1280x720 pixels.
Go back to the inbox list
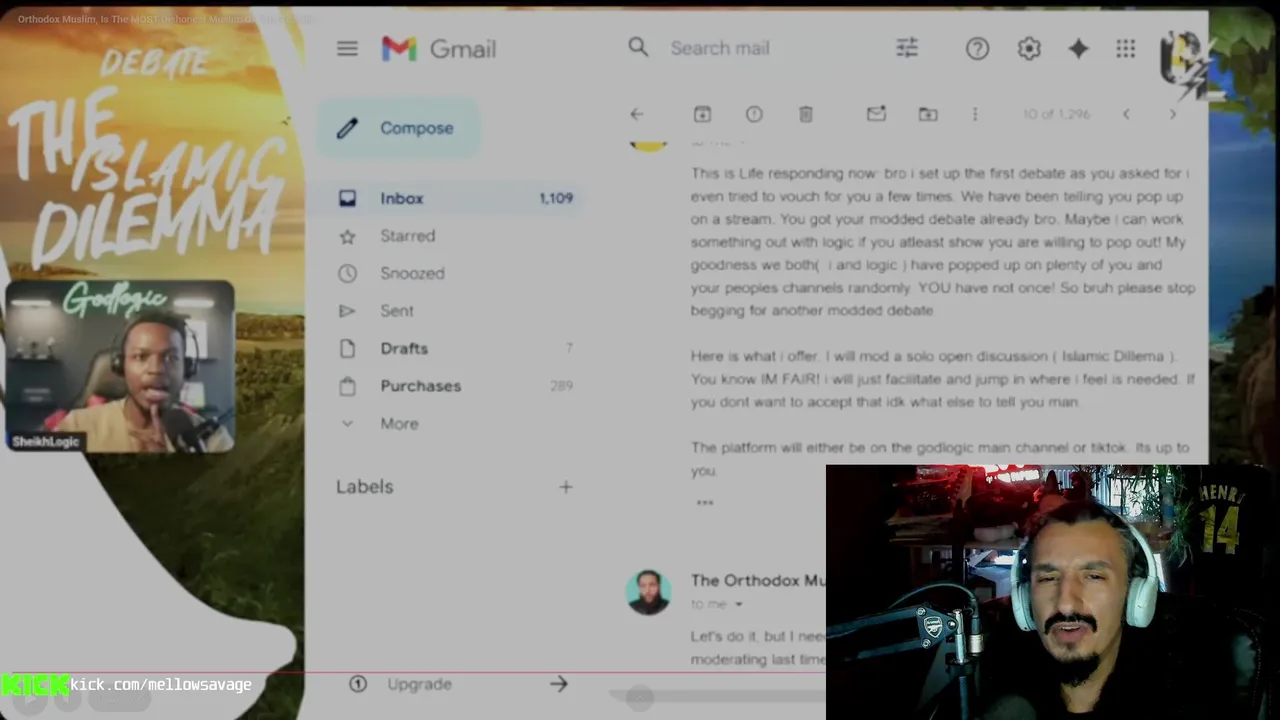[637, 114]
